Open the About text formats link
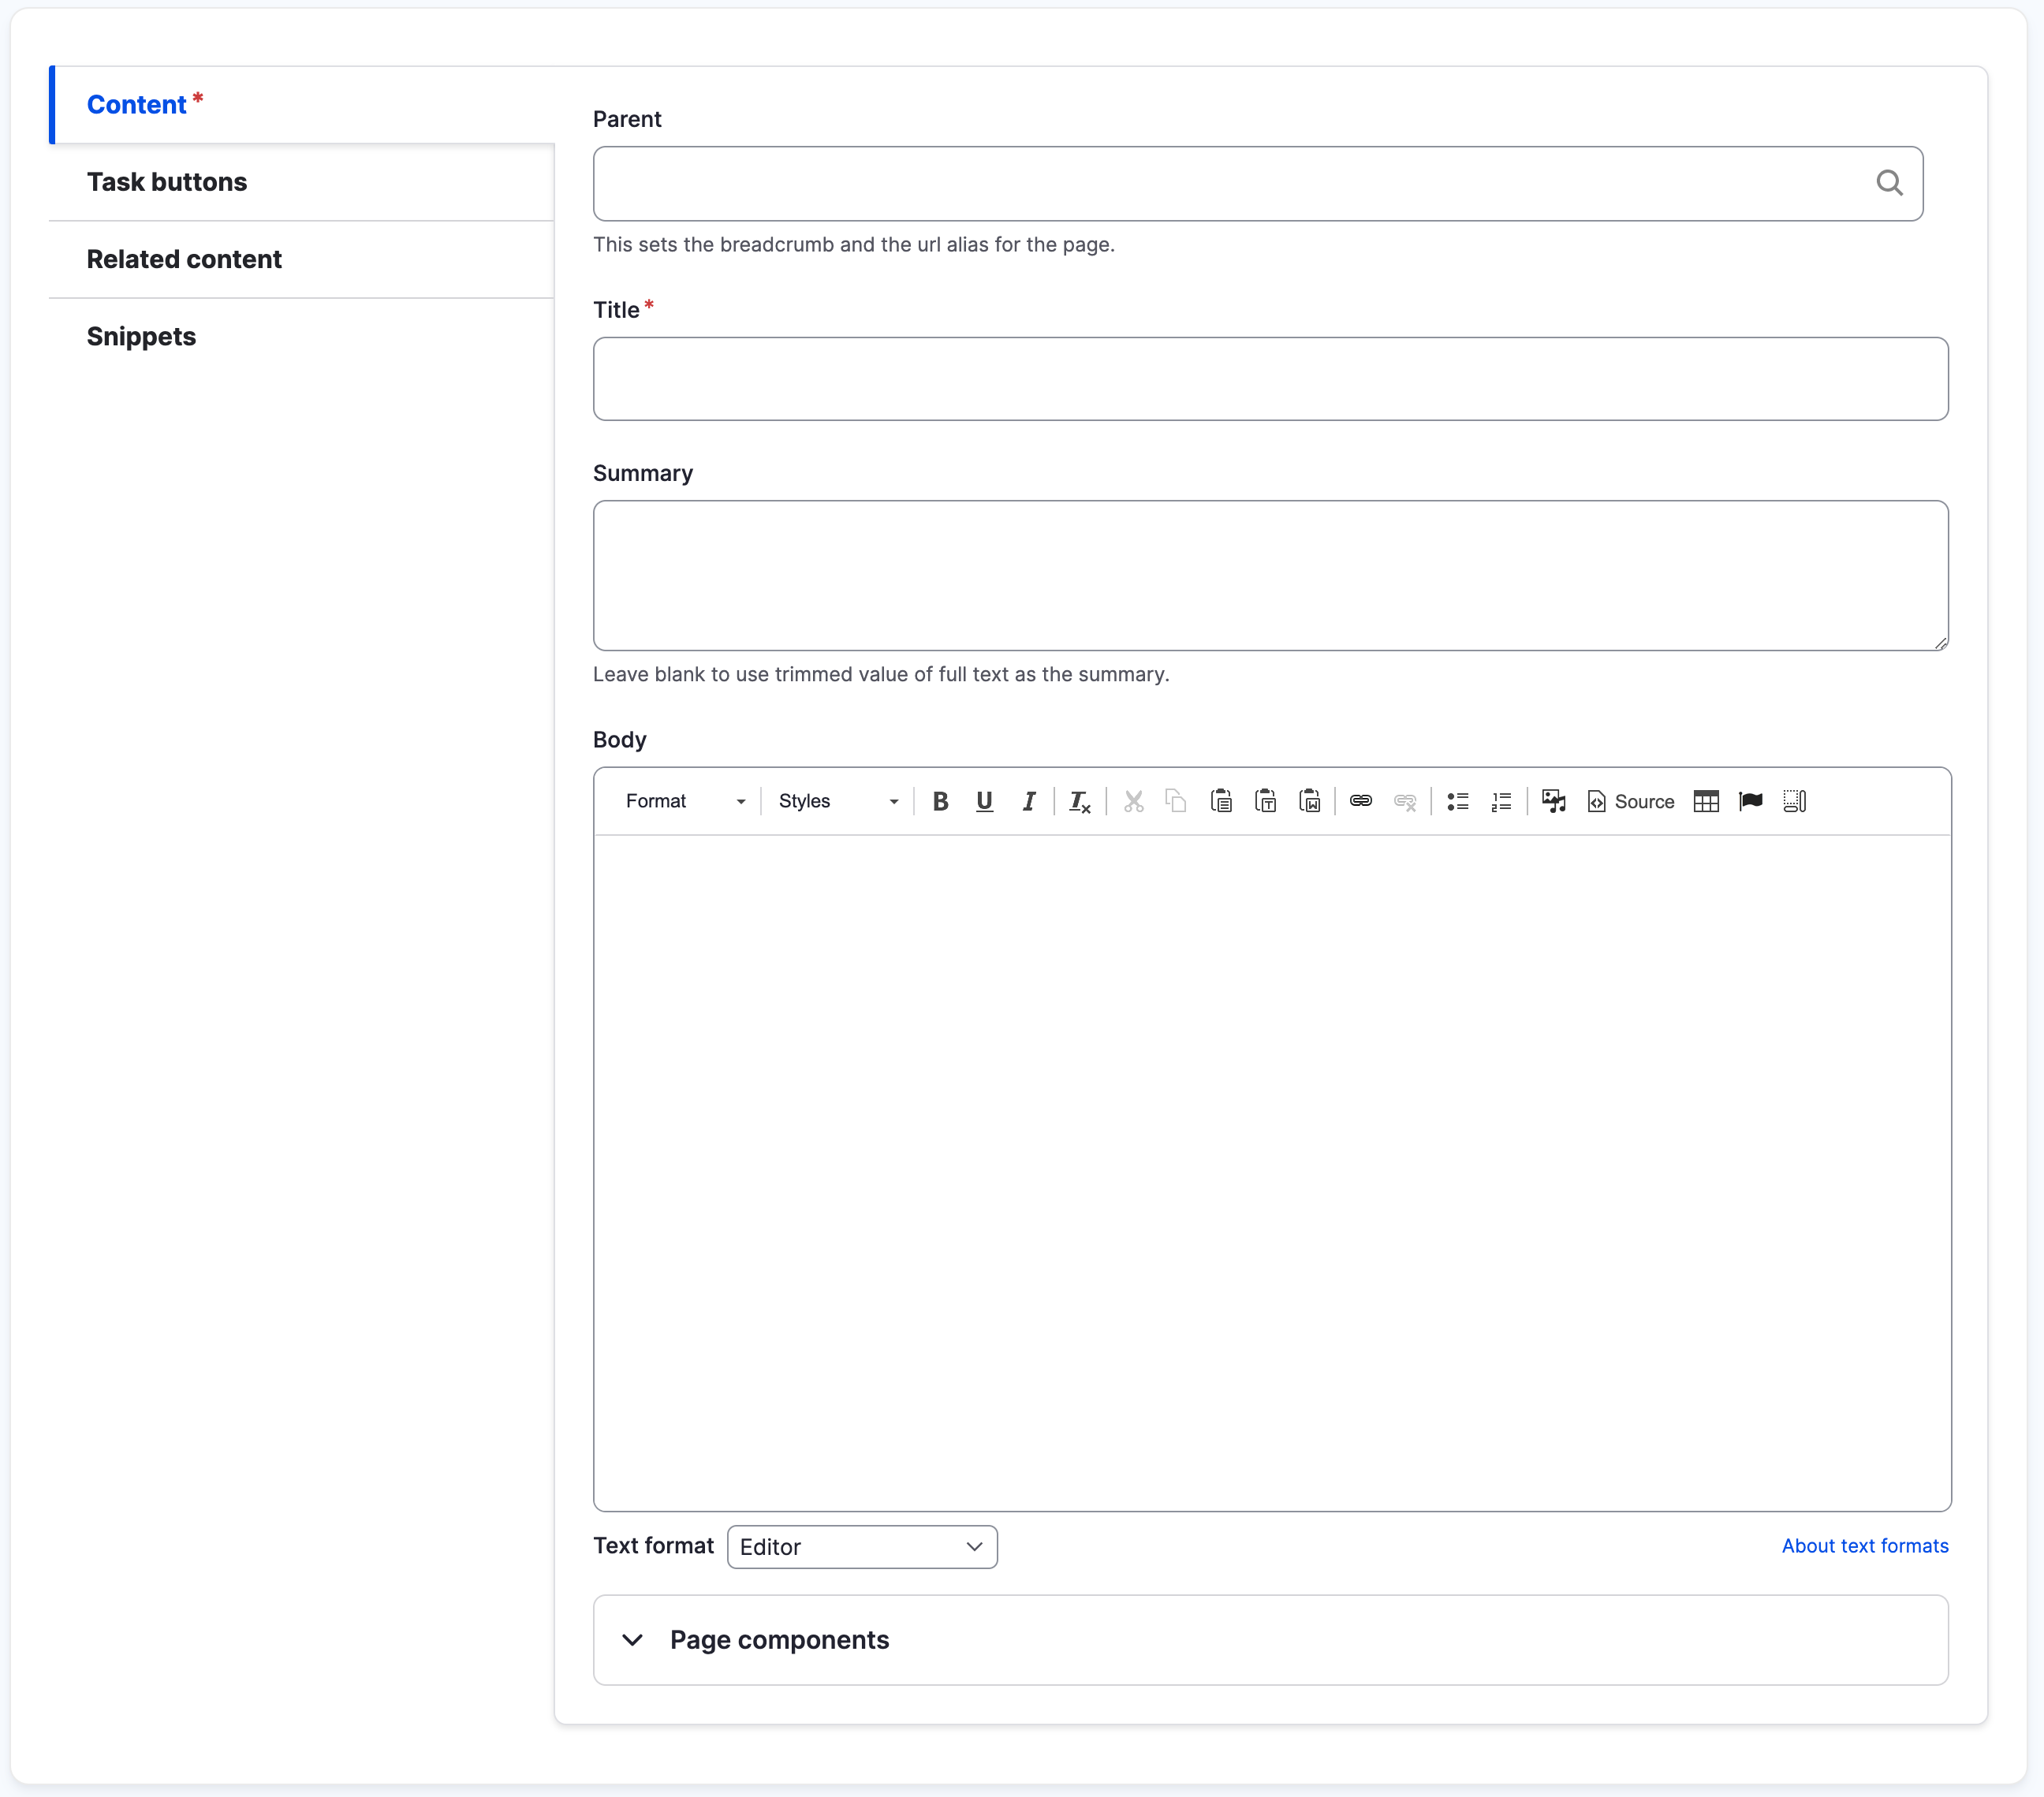 [x=1864, y=1546]
